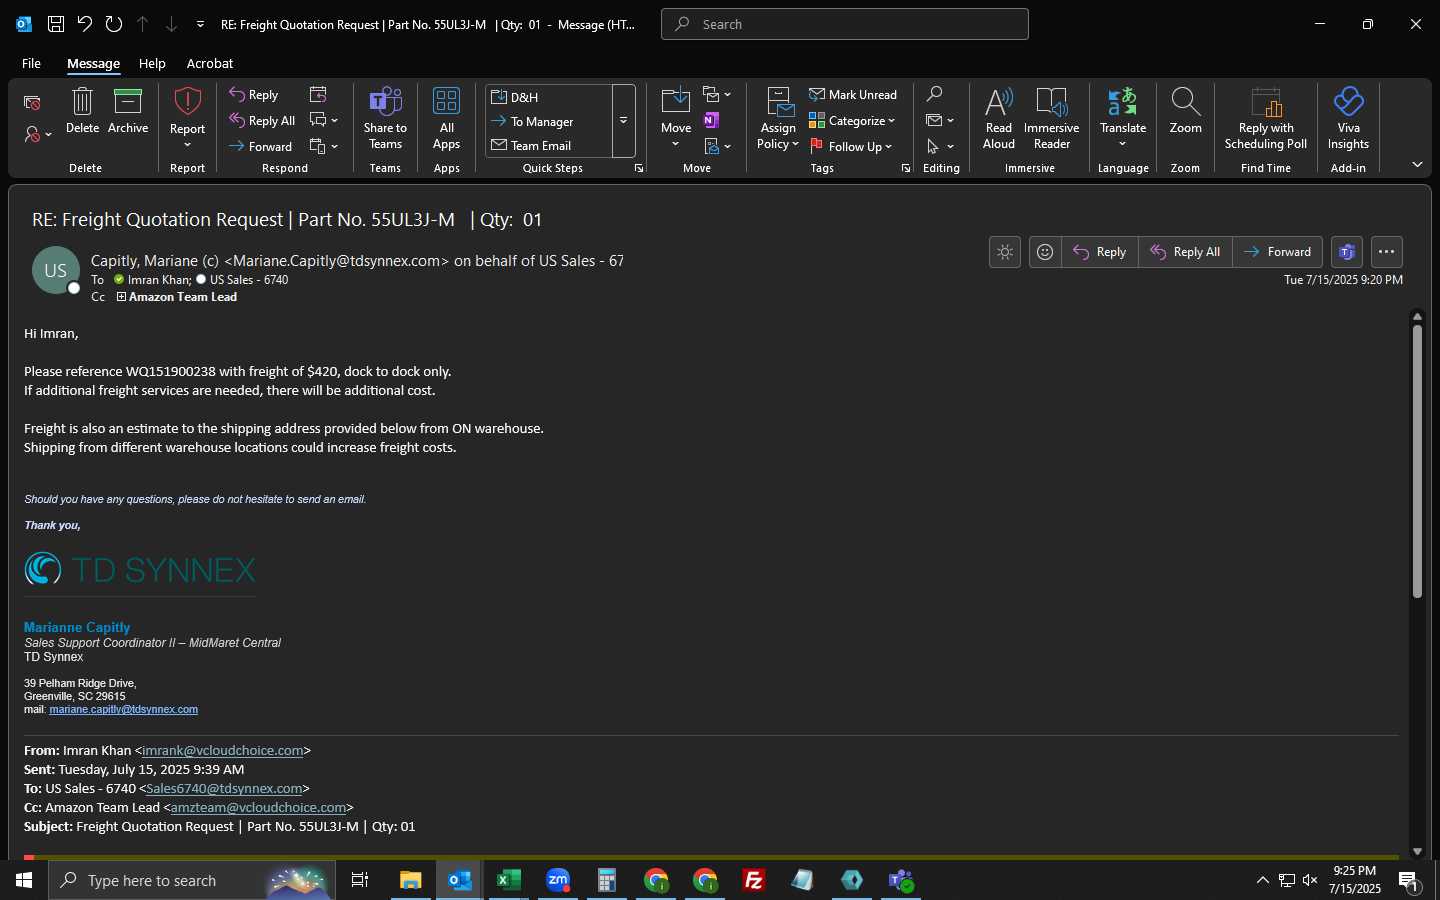The height and width of the screenshot is (900, 1440).
Task: Click the Teams icon in the message header
Action: (x=1347, y=252)
